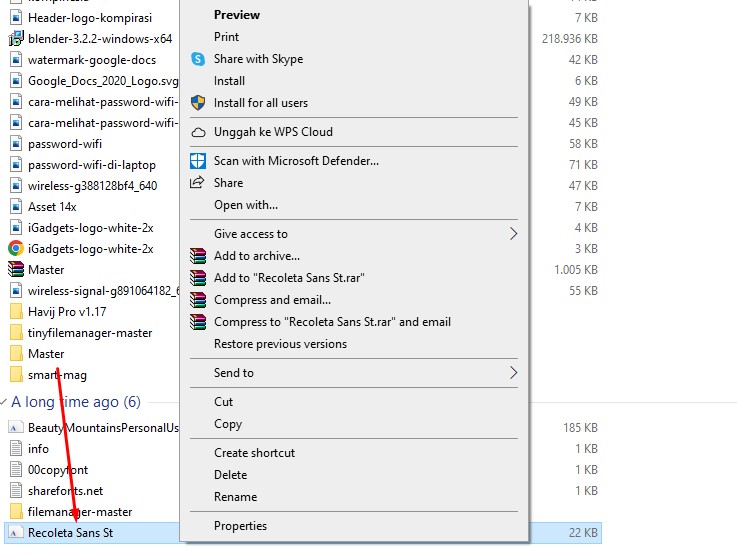The image size is (737, 554).
Task: Click the font file icon of Recoleta Sans St
Action: point(14,532)
